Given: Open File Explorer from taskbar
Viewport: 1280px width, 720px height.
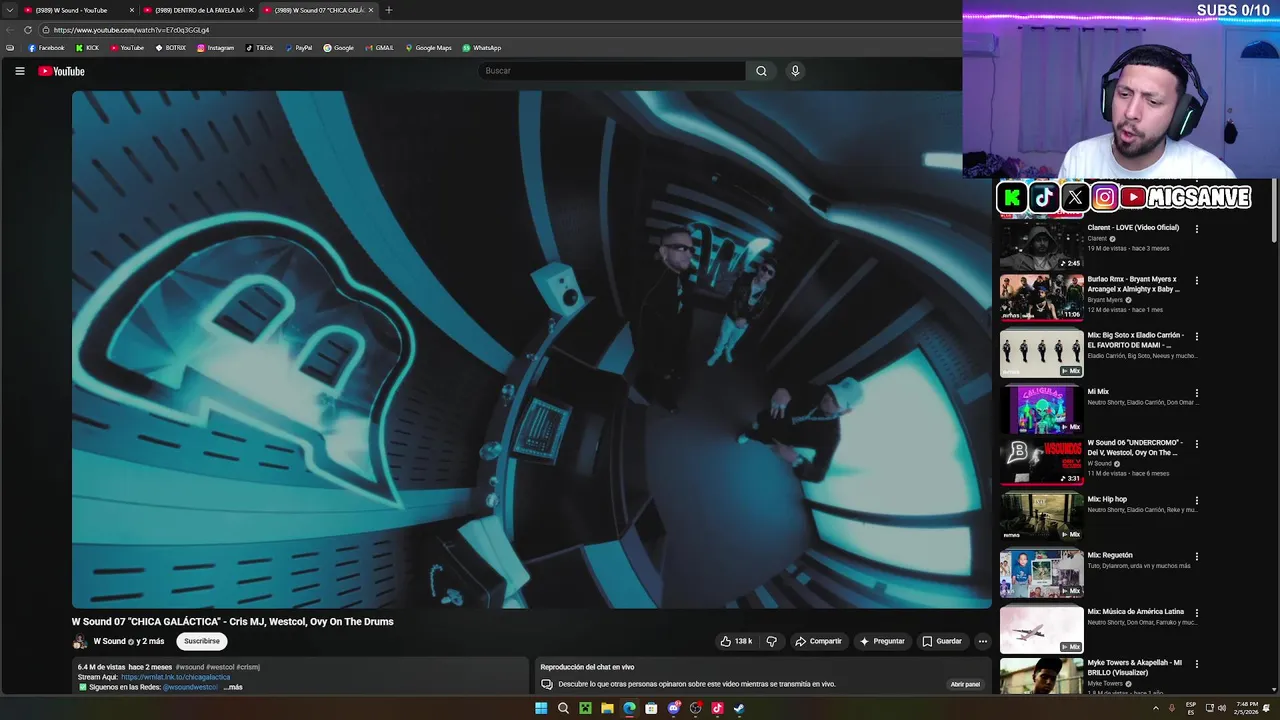Looking at the screenshot, I should 607,708.
